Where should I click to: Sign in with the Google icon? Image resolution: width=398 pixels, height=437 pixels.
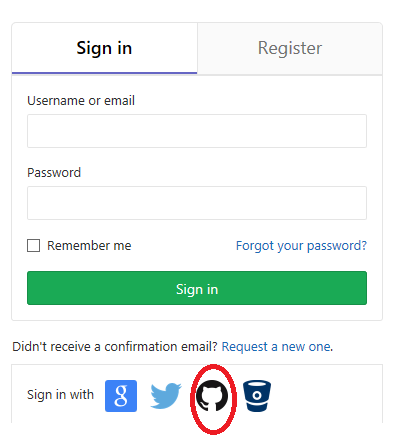pyautogui.click(x=121, y=396)
